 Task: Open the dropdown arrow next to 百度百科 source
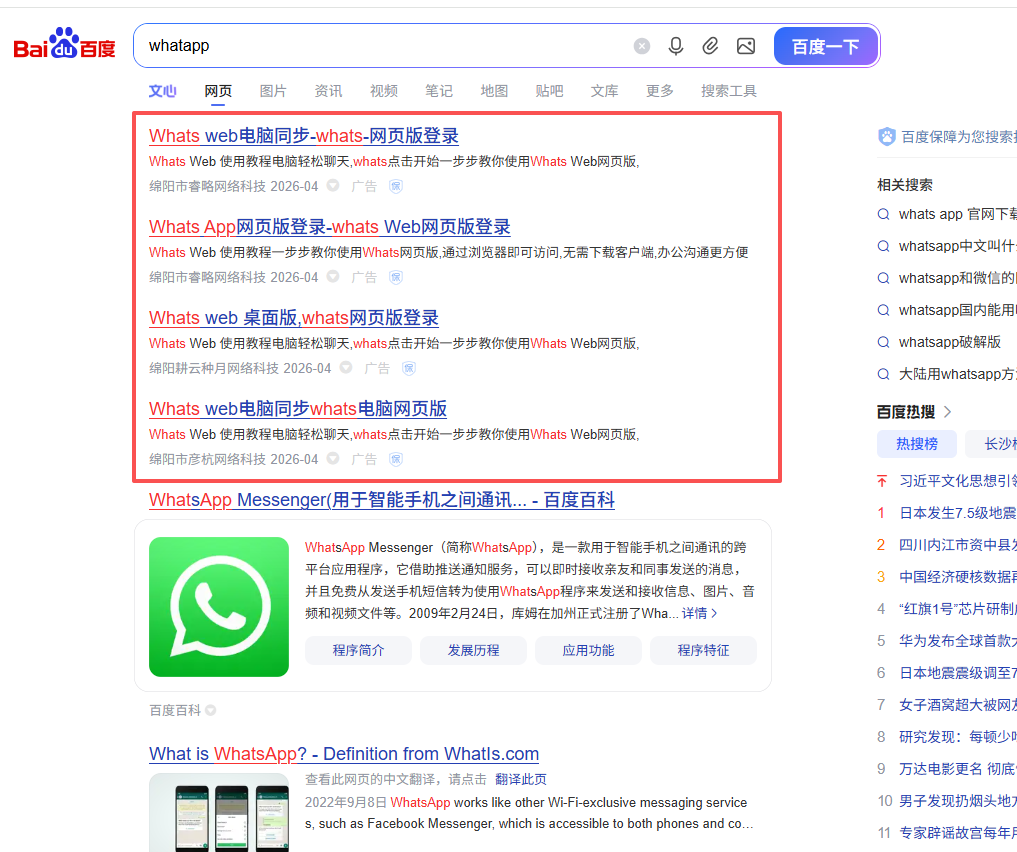pos(210,711)
